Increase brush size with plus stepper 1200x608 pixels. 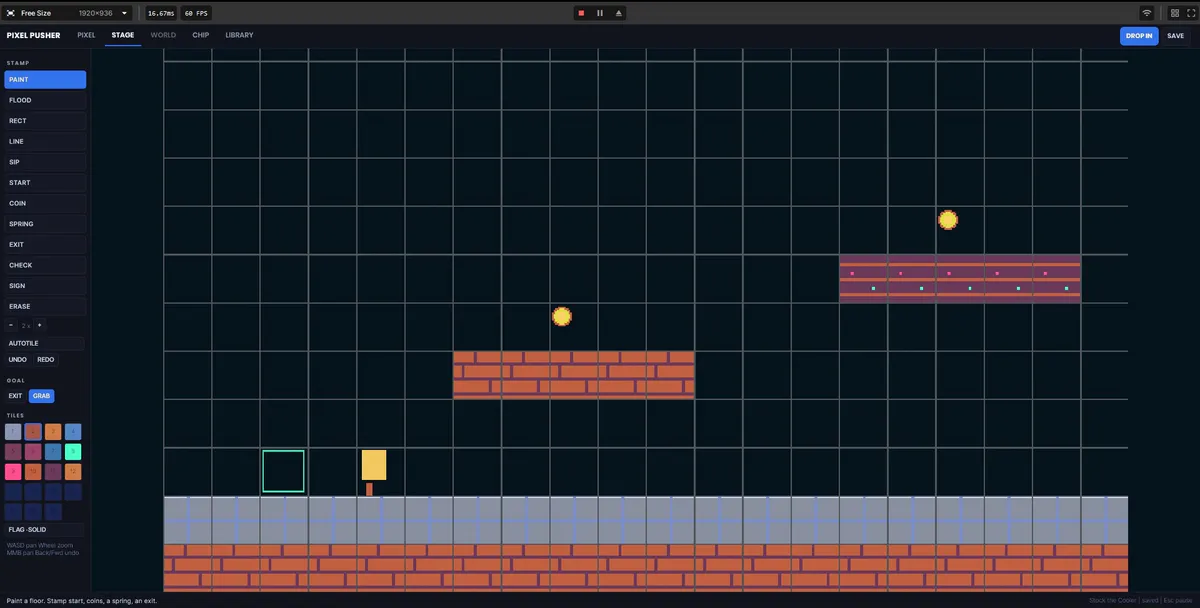tap(40, 325)
